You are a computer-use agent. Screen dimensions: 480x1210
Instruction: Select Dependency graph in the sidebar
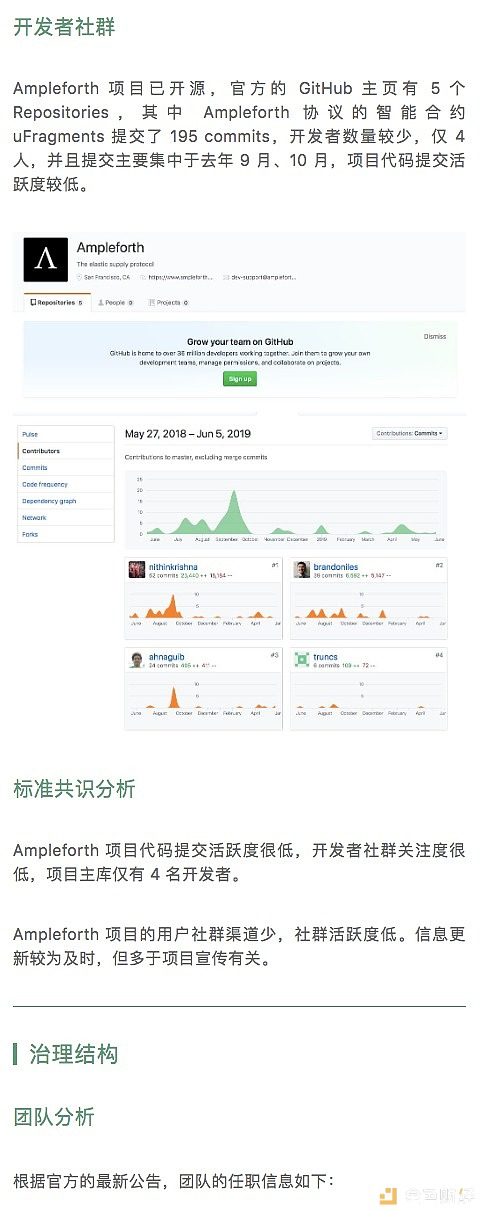click(x=66, y=501)
